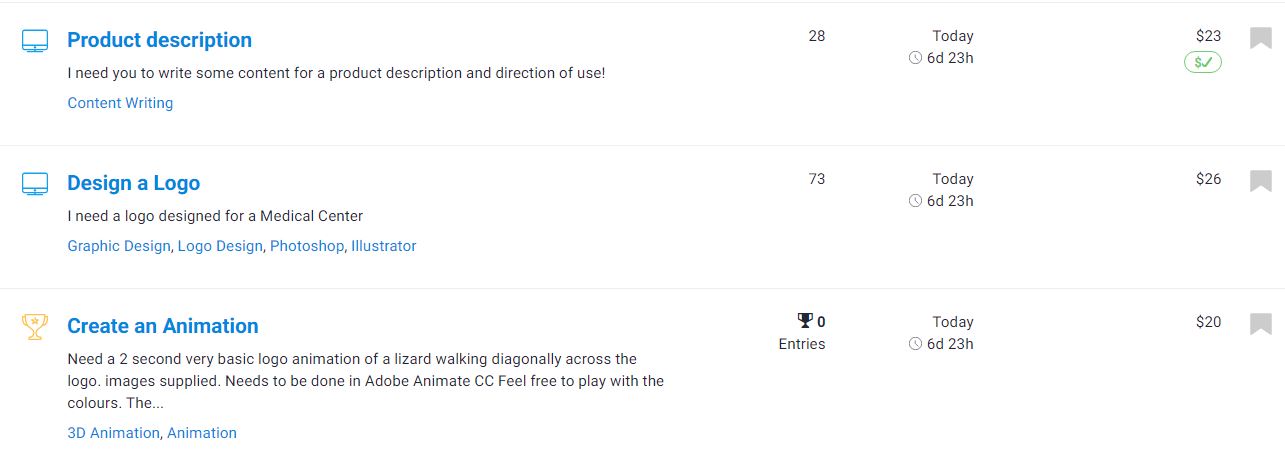The width and height of the screenshot is (1285, 453).
Task: Open the Product description project title
Action: tap(159, 40)
